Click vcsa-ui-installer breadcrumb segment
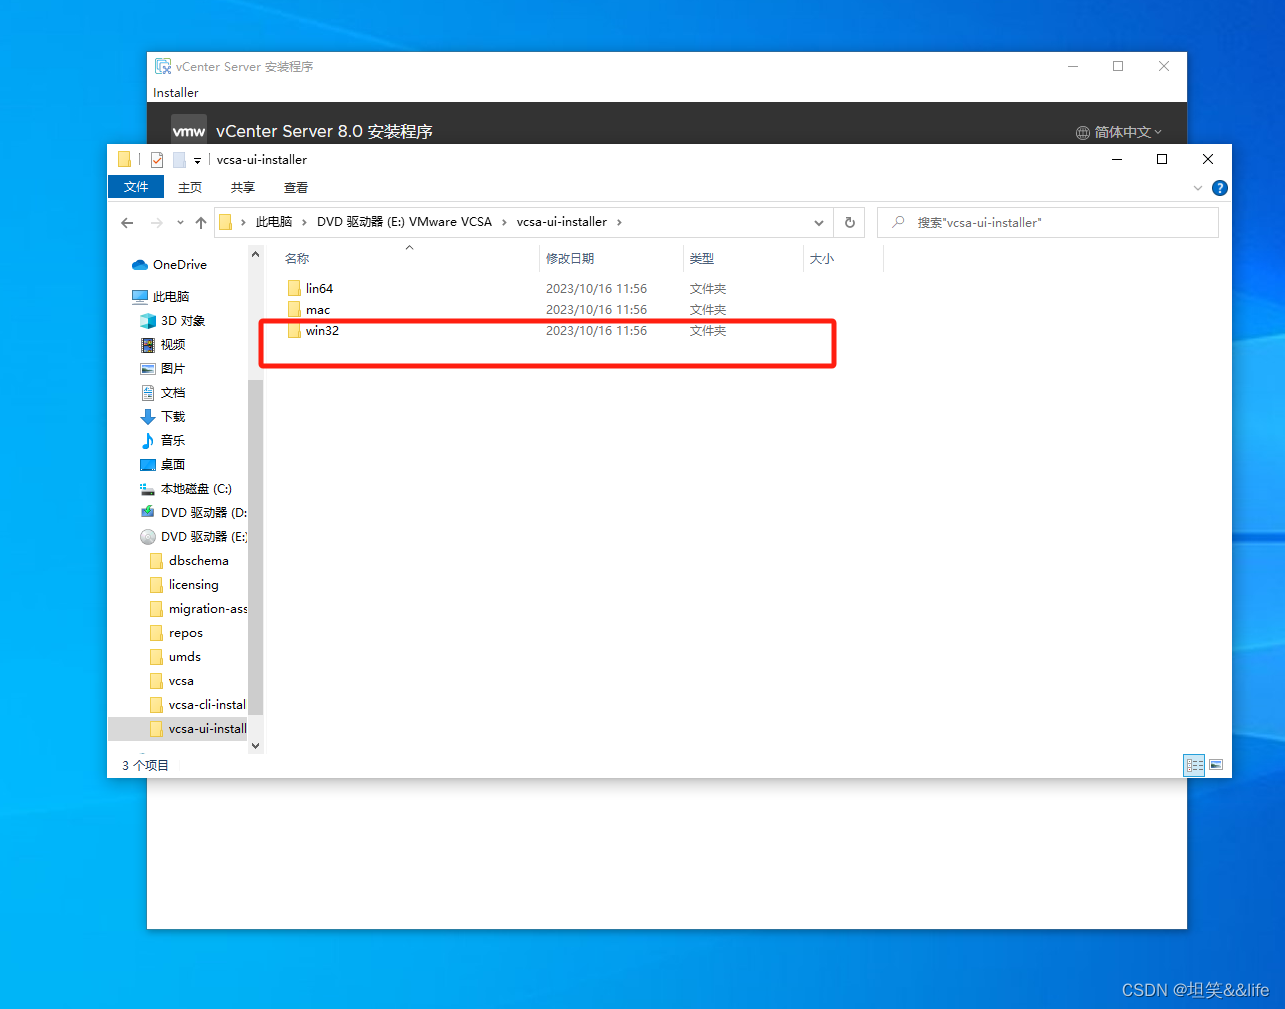 tap(562, 222)
